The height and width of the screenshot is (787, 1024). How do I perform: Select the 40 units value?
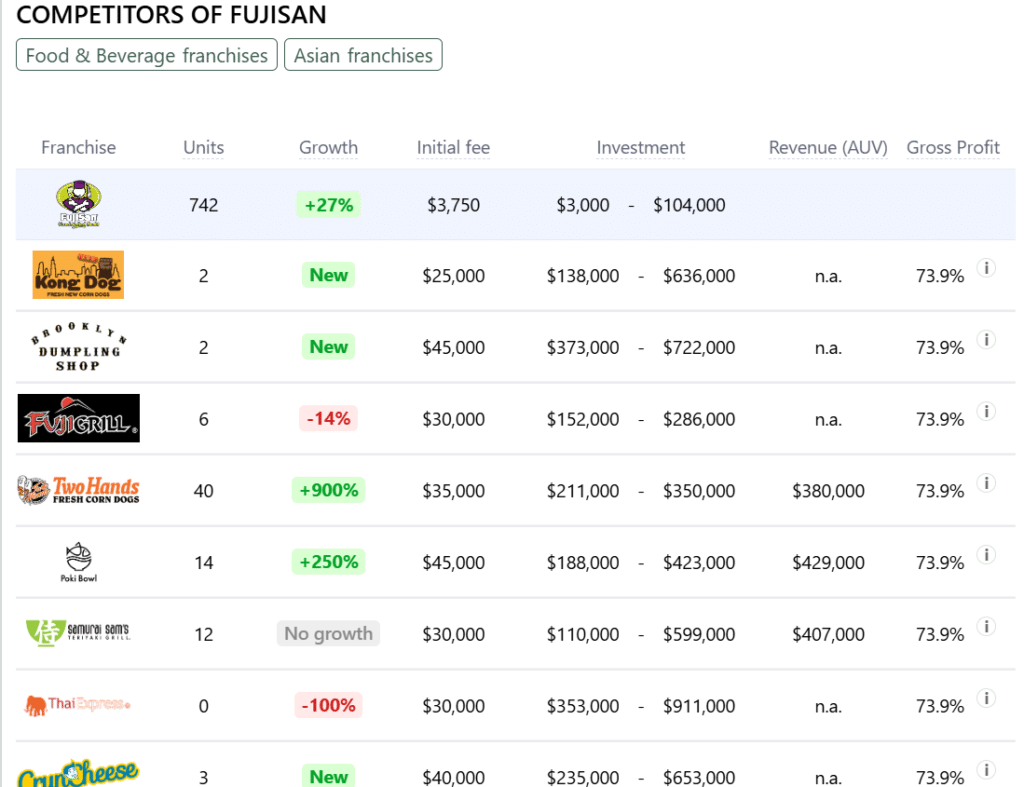204,491
